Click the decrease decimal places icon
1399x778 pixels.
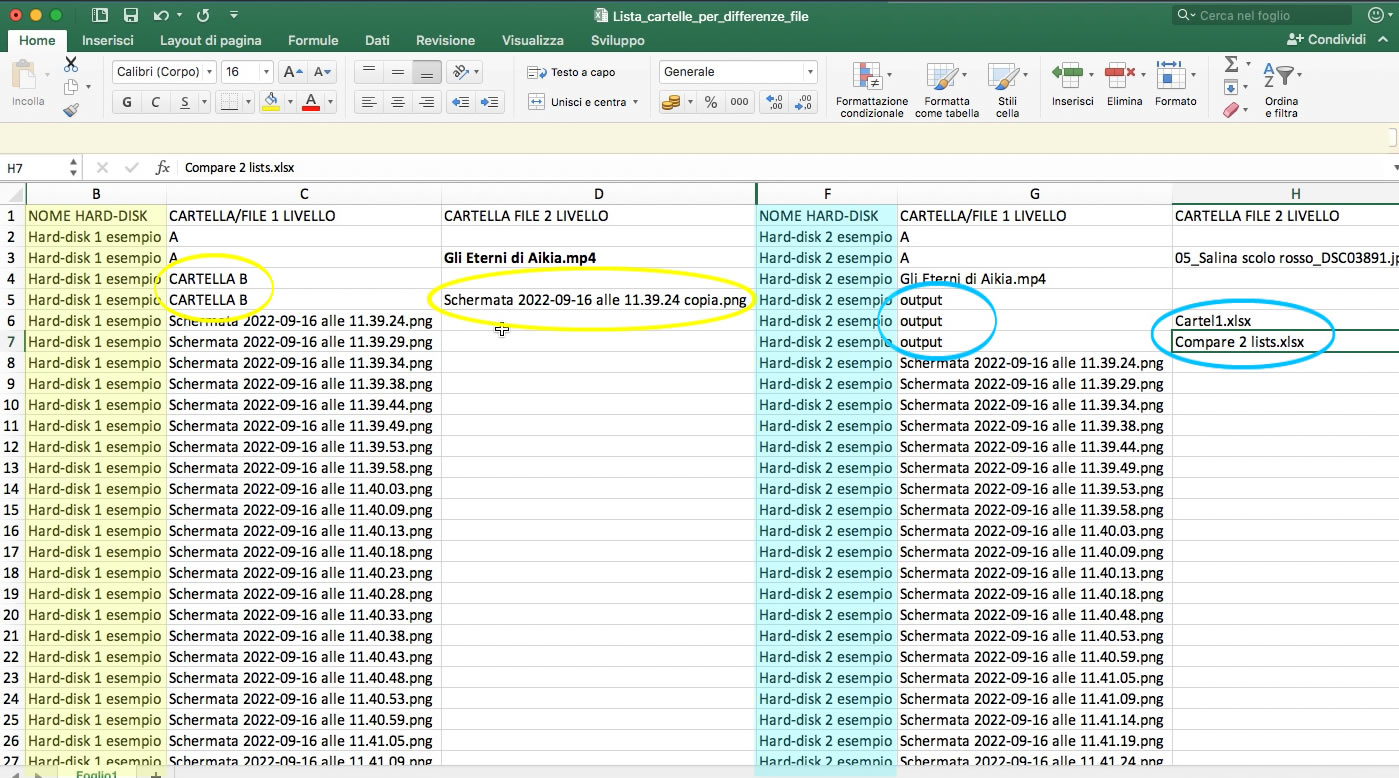click(803, 102)
